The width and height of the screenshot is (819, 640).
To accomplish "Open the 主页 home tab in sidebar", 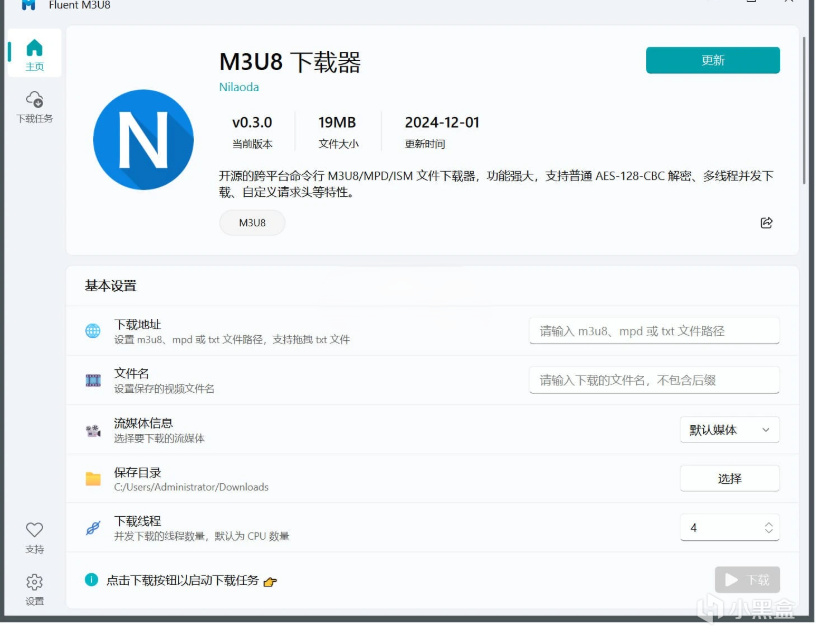I will (34, 54).
